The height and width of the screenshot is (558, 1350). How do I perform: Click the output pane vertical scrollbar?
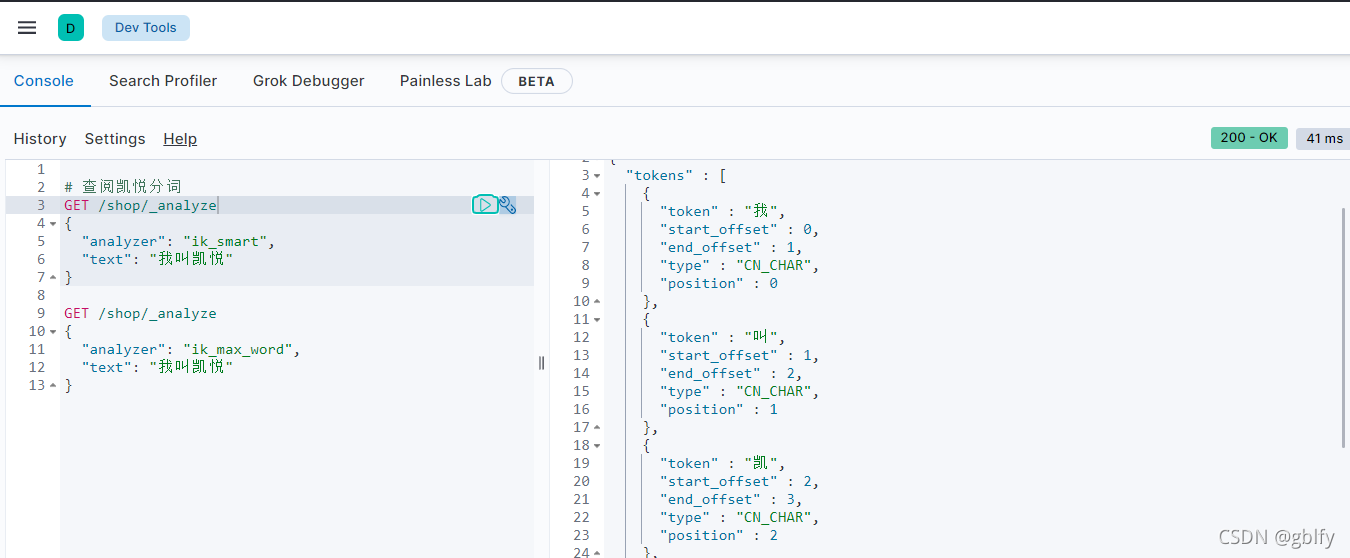pos(1345,328)
